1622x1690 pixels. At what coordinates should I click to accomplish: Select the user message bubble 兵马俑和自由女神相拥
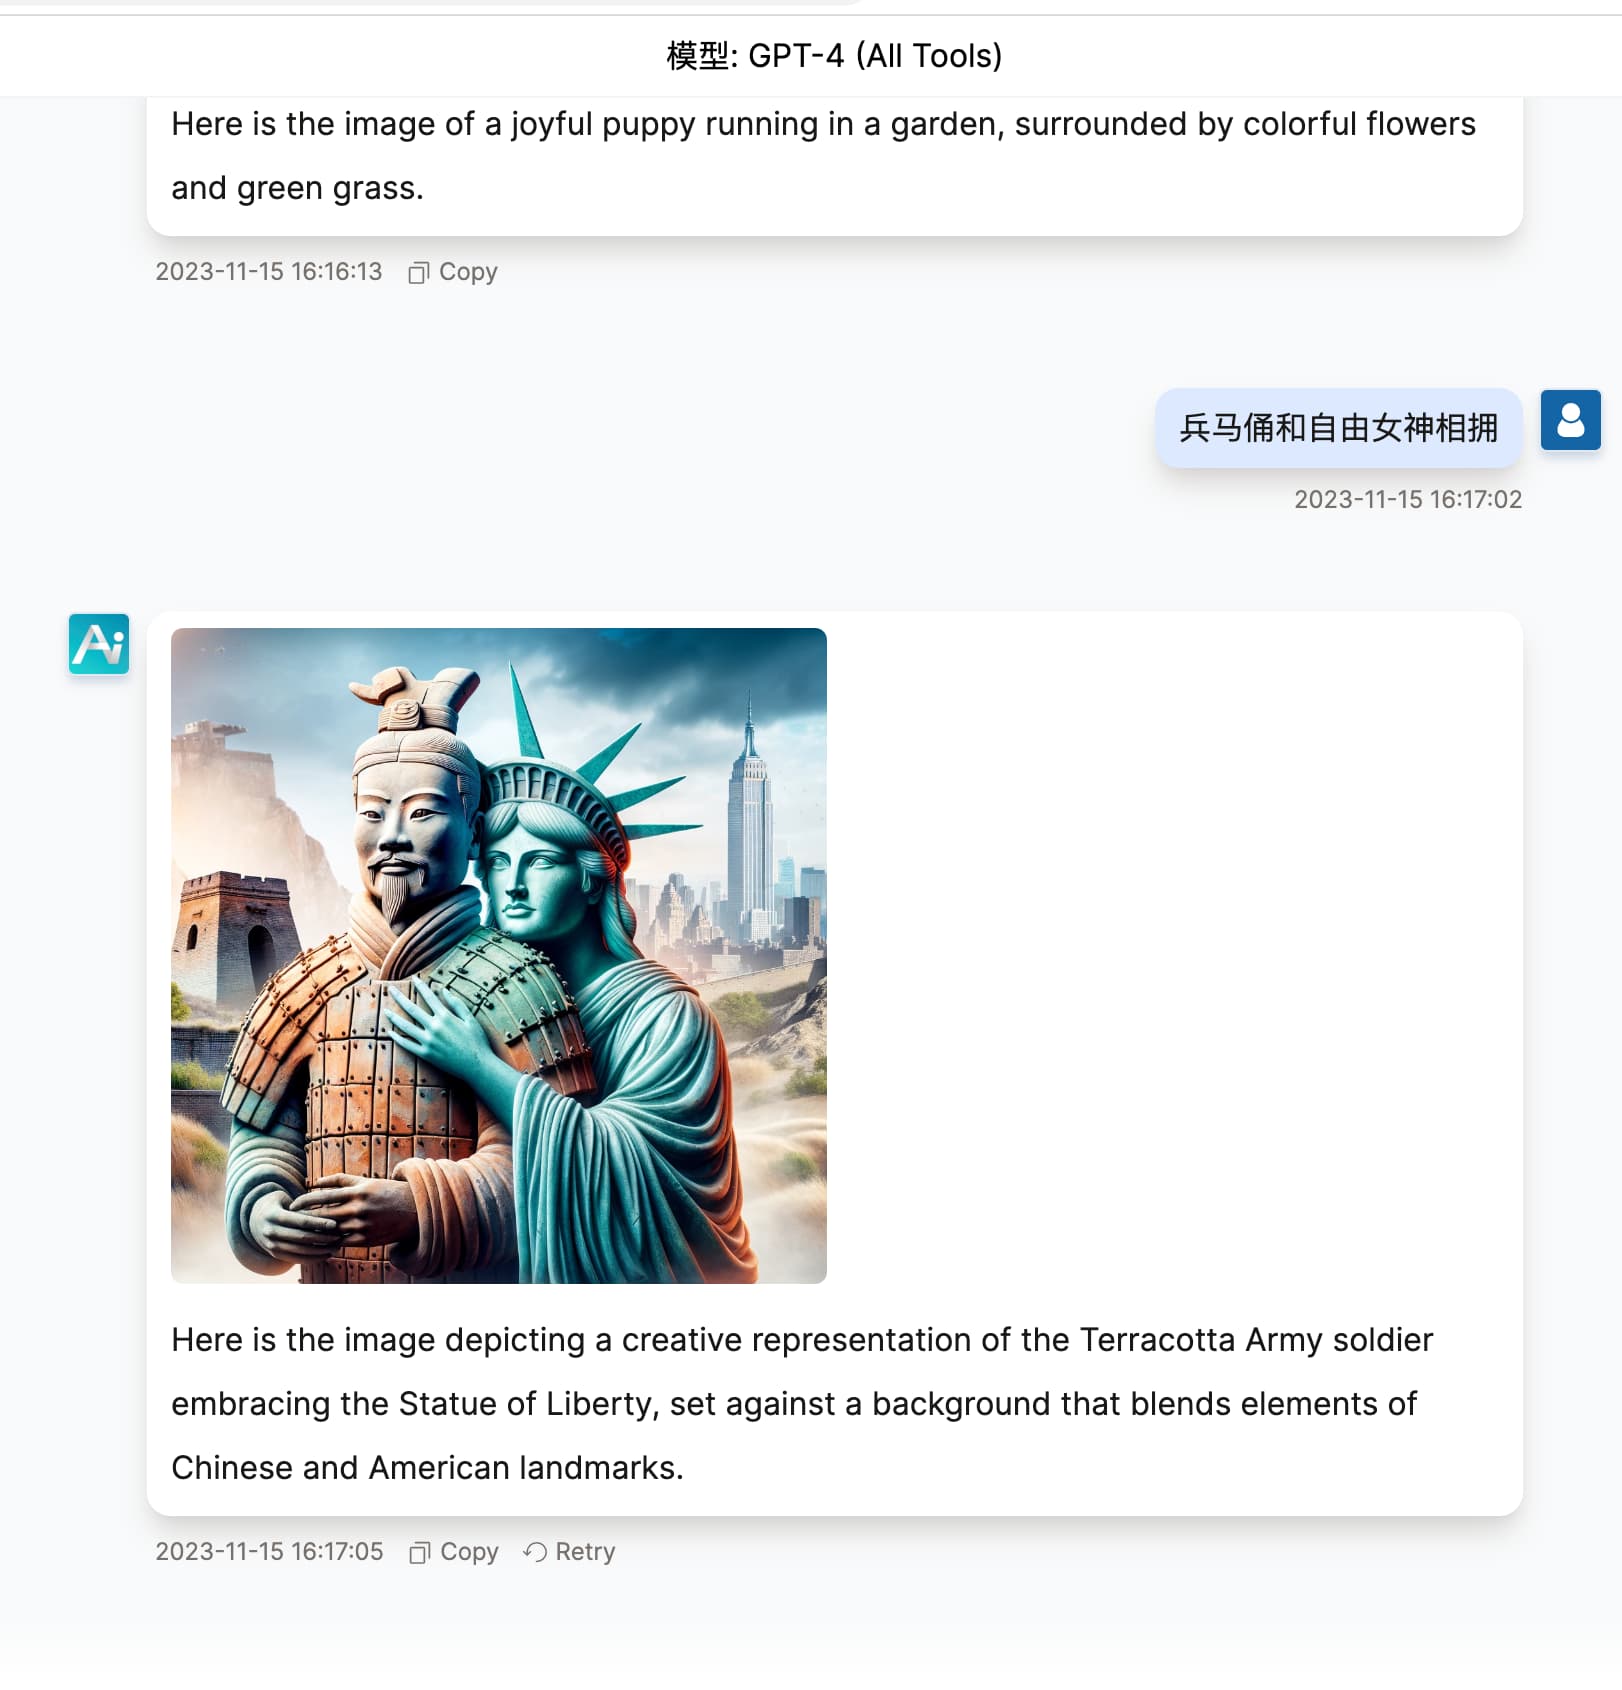pos(1338,428)
